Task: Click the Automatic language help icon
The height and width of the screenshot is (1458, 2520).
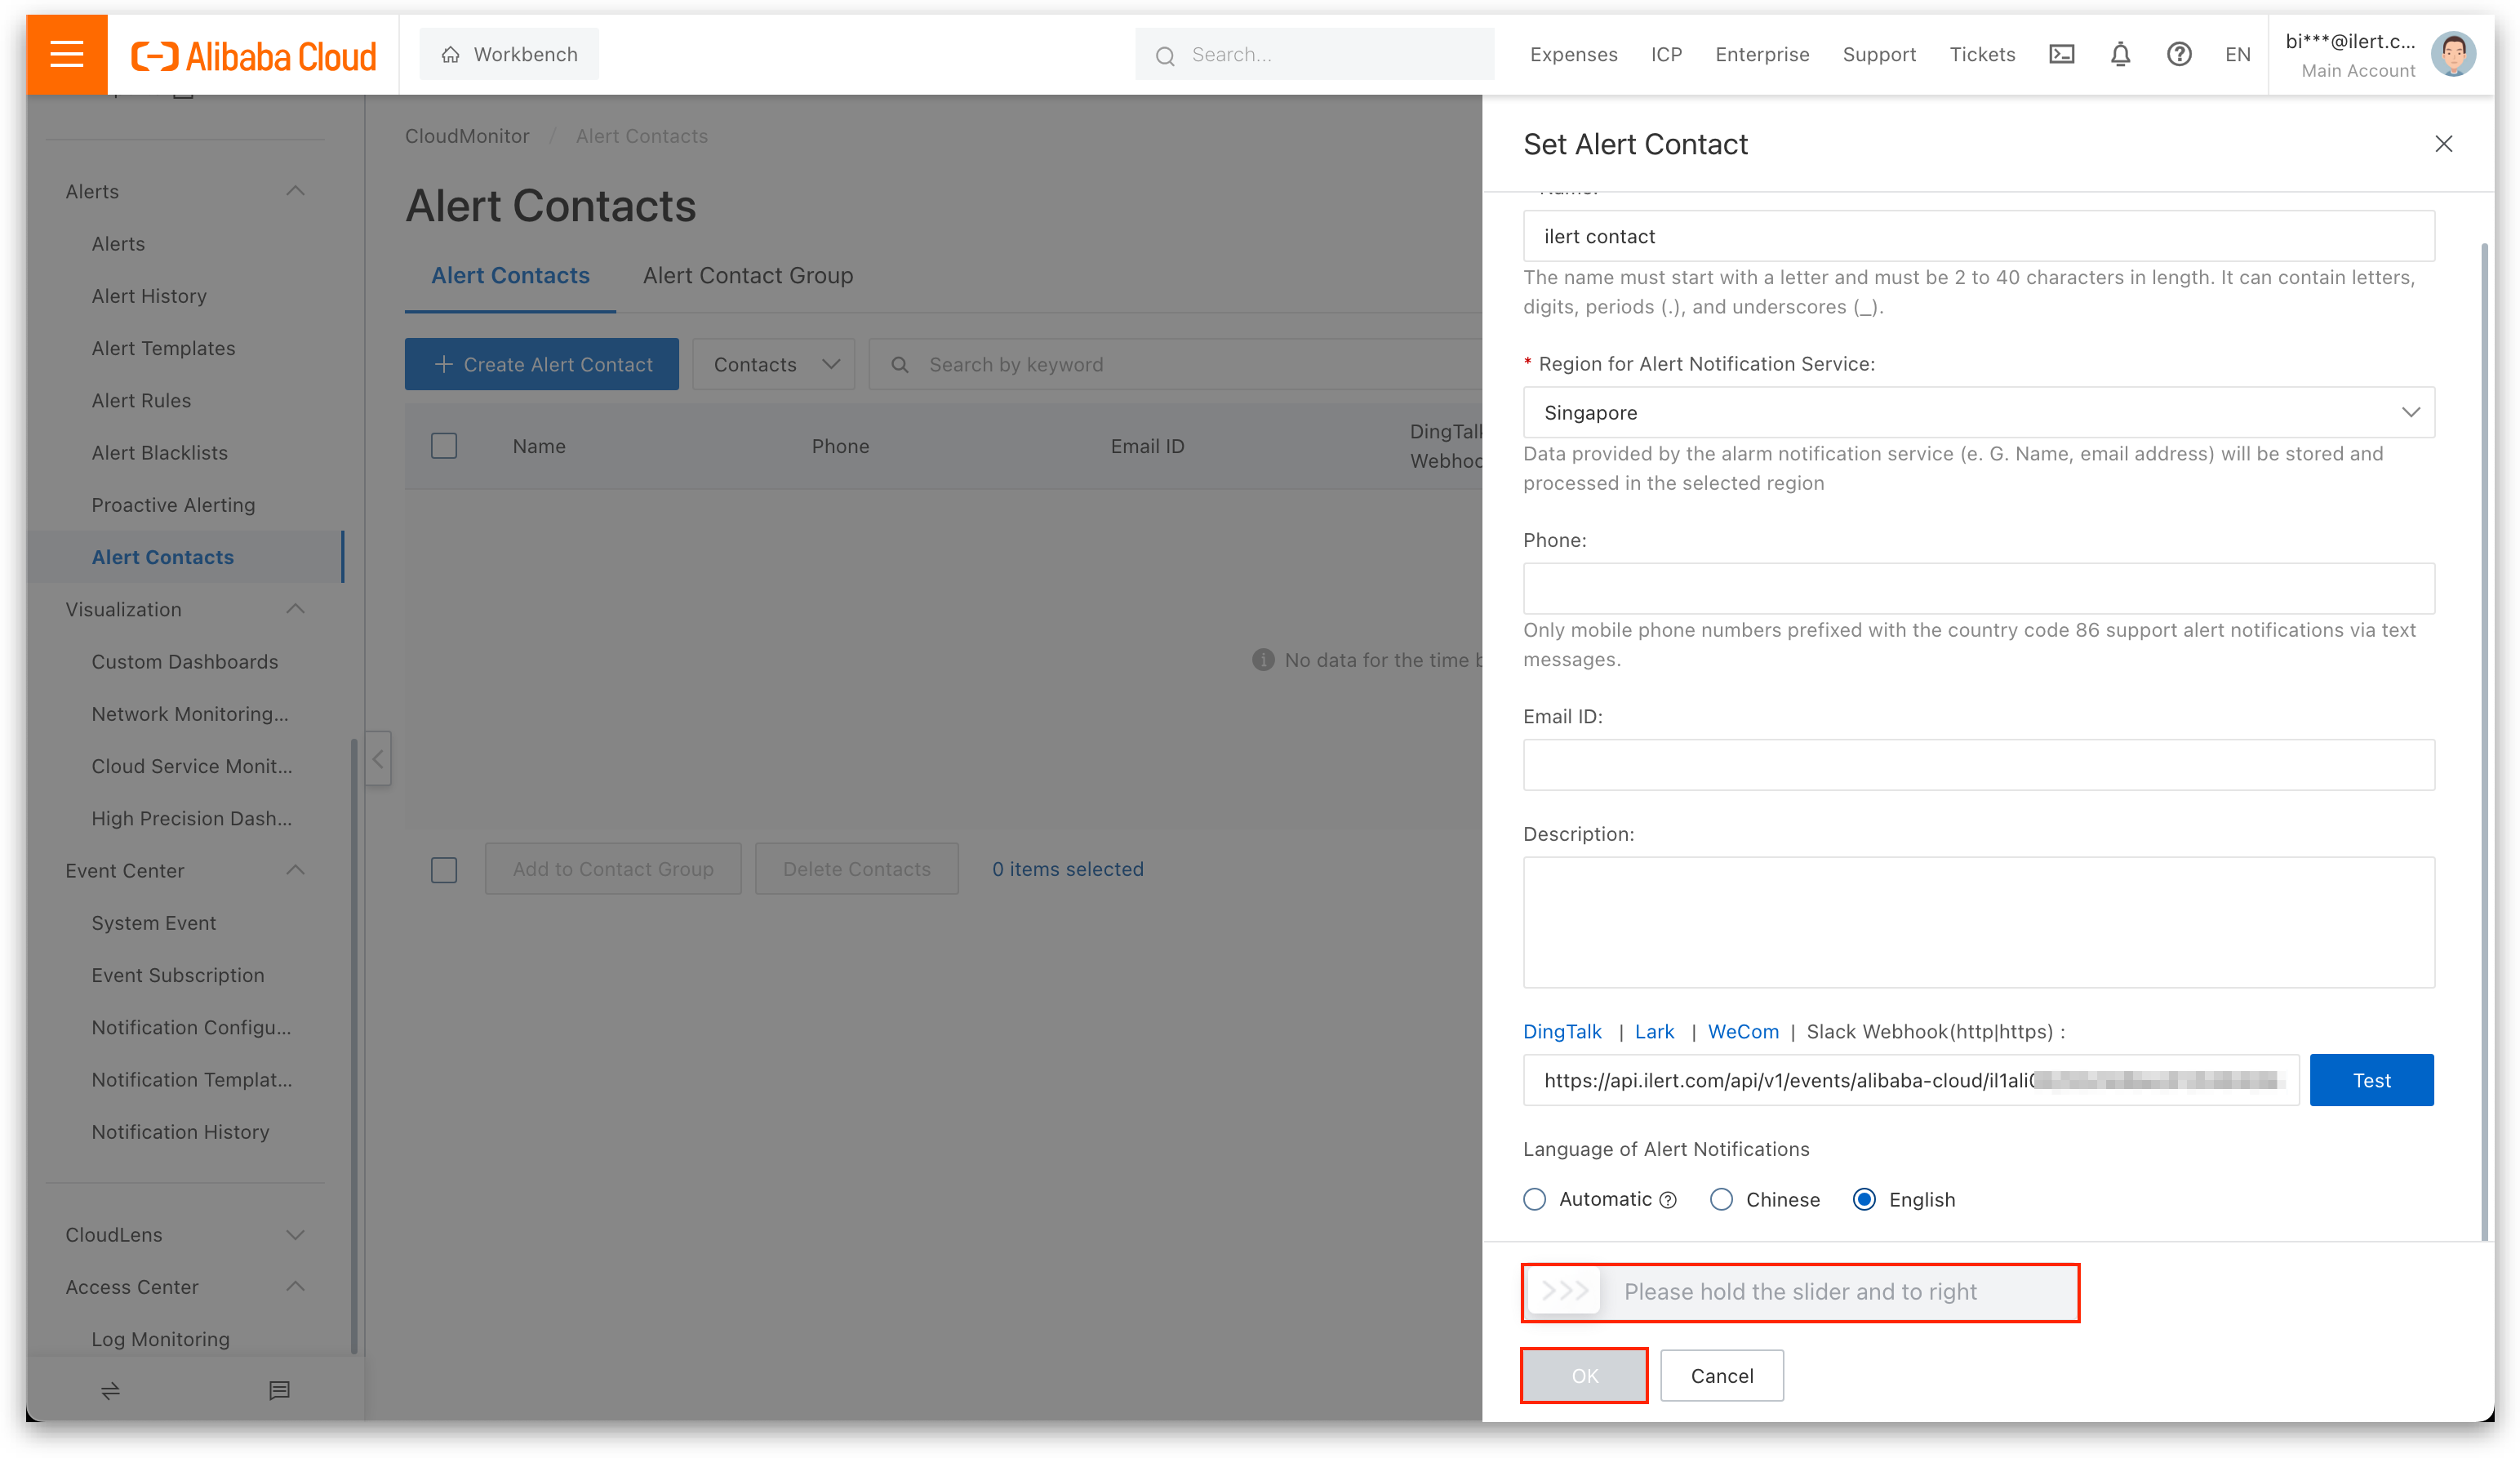Action: (1668, 1200)
